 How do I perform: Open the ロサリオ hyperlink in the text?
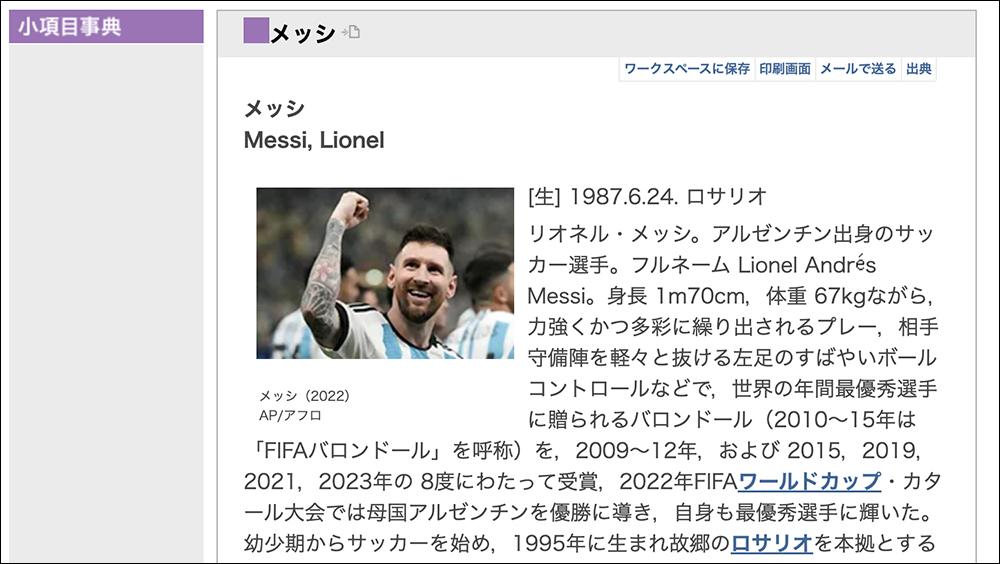pyautogui.click(x=772, y=543)
